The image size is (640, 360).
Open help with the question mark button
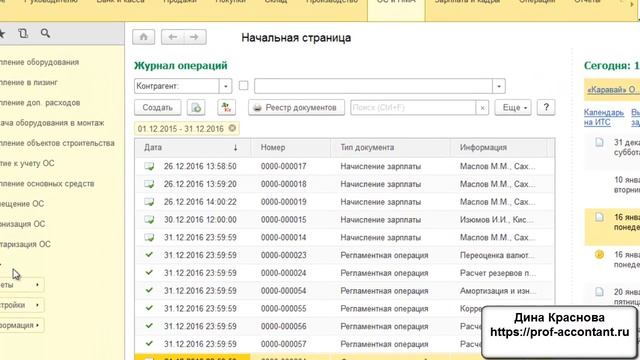point(546,107)
